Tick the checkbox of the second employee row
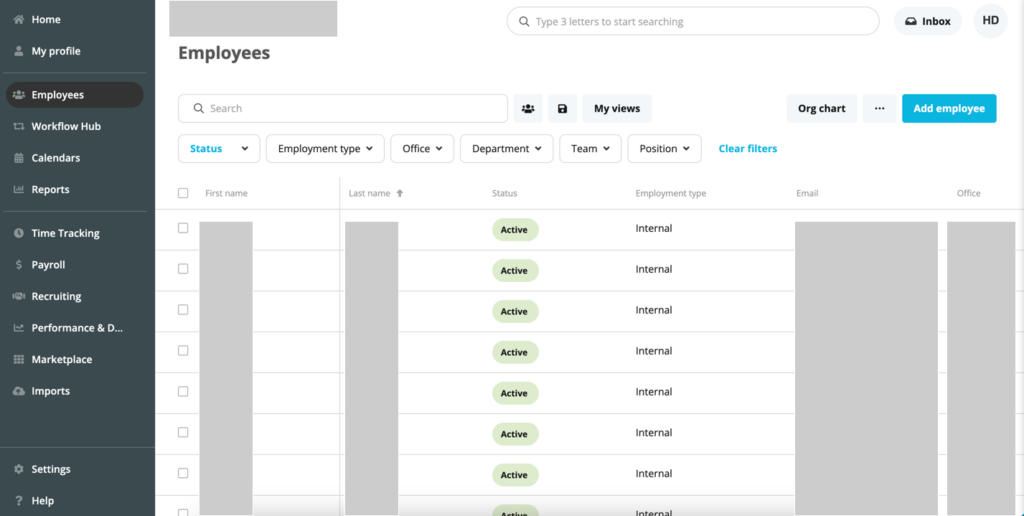The image size is (1024, 516). [183, 269]
